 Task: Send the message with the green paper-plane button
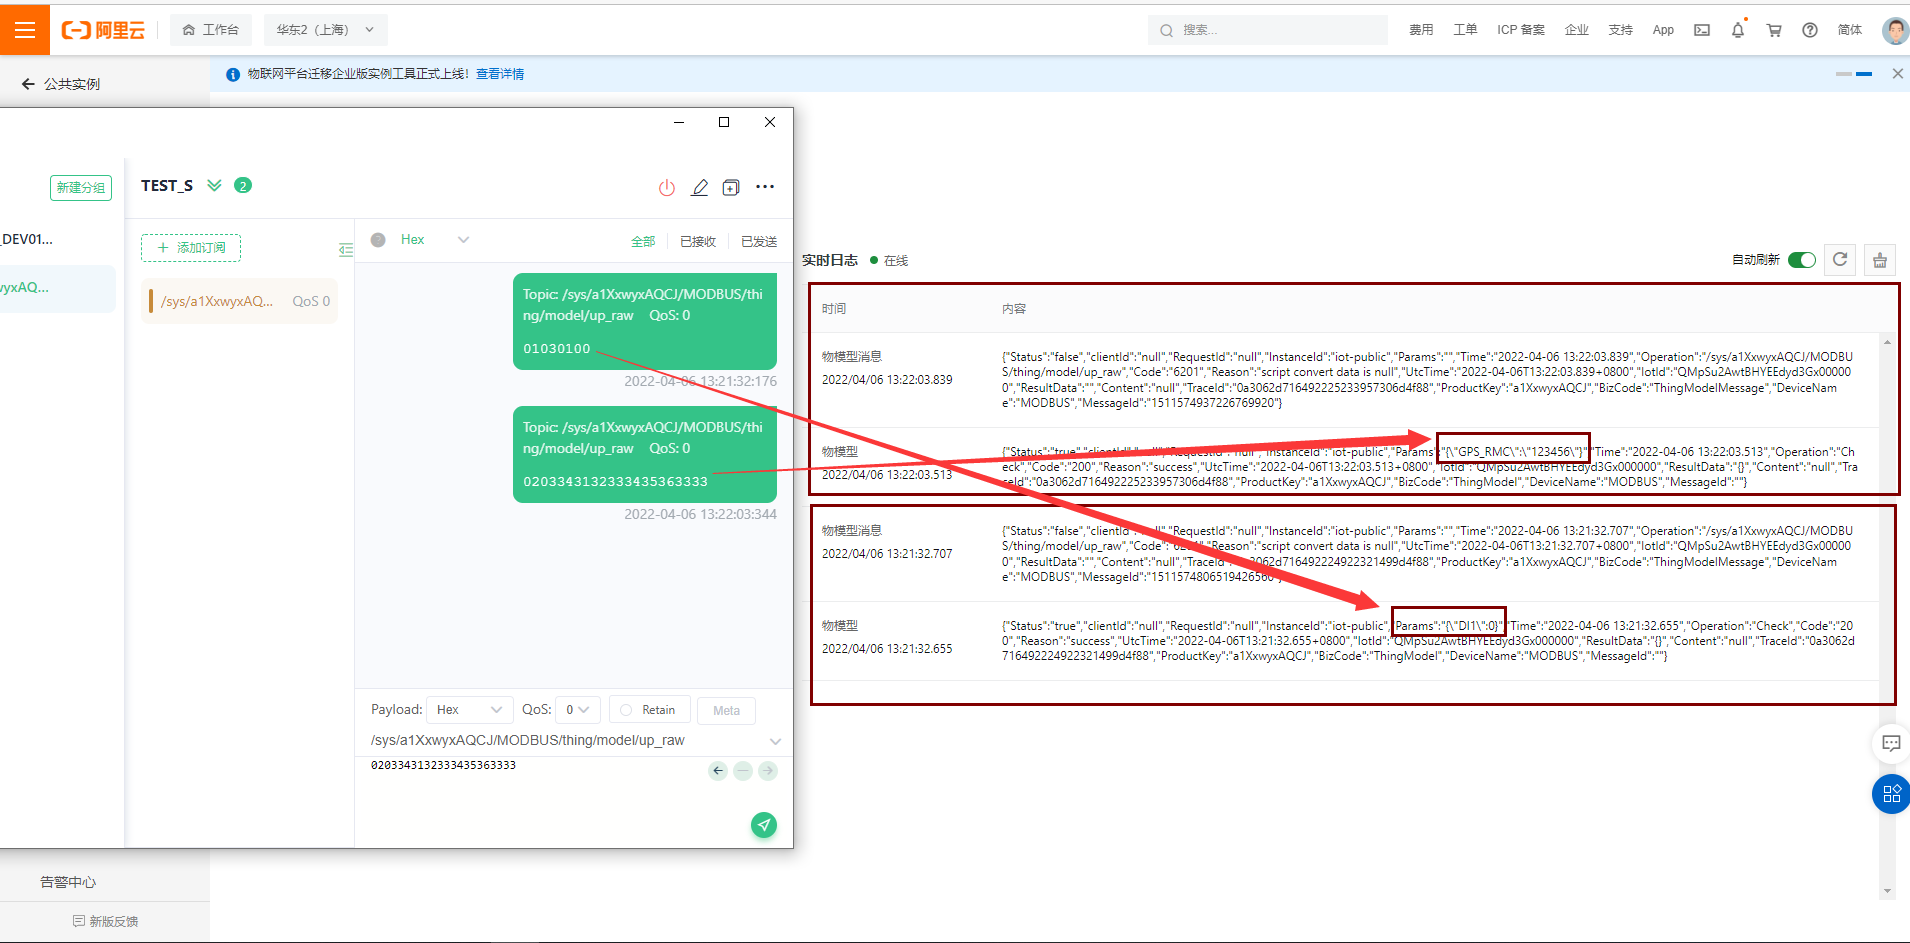click(x=764, y=825)
